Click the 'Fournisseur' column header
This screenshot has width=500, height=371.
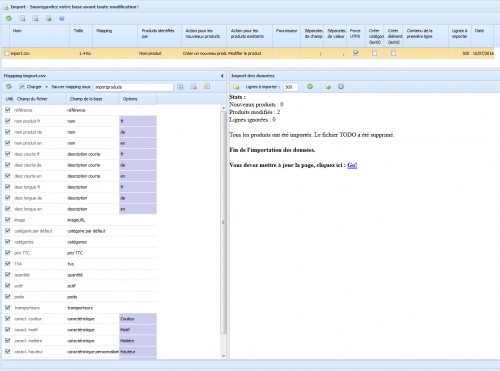point(286,36)
